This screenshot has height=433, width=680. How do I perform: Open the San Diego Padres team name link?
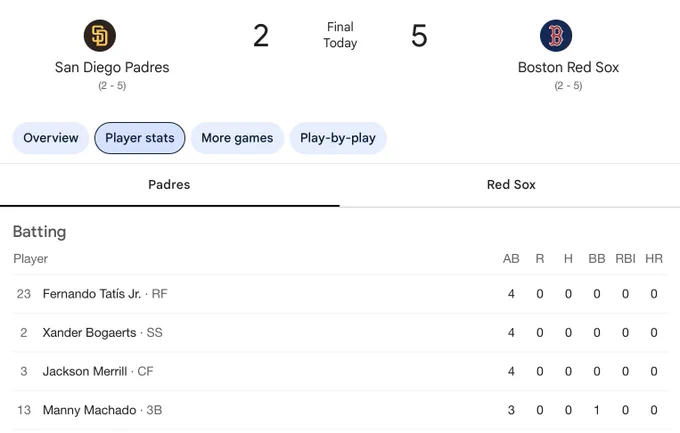pos(112,67)
